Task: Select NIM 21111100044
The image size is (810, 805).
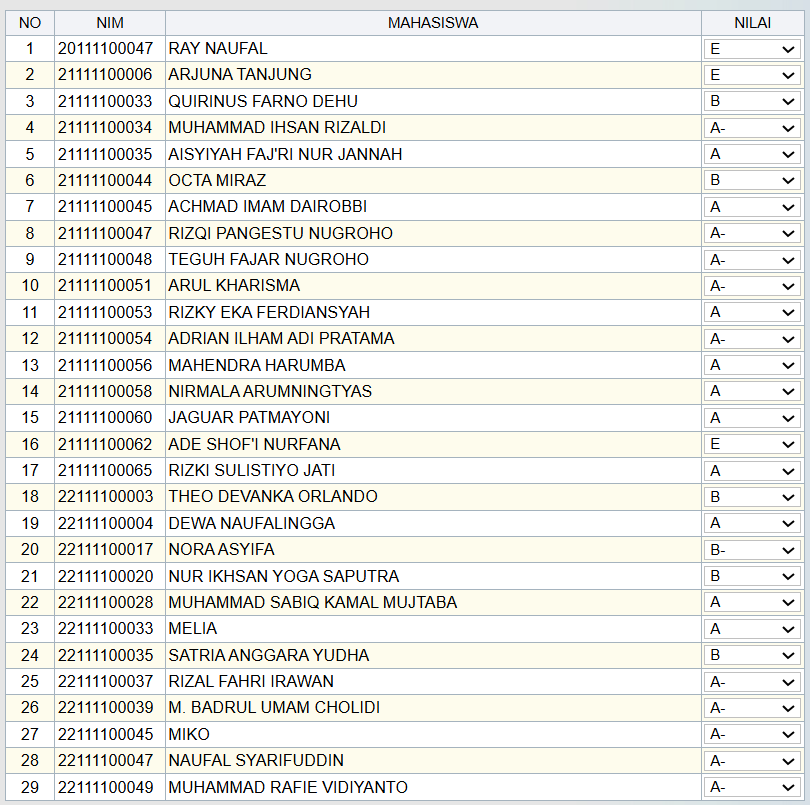Action: point(105,180)
